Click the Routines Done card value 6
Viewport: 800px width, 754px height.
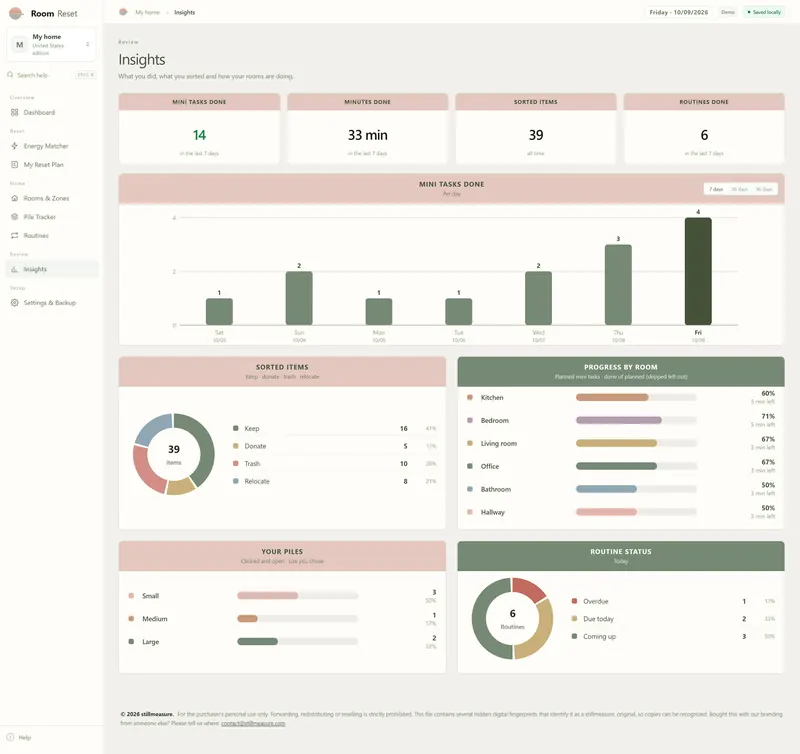pos(704,135)
